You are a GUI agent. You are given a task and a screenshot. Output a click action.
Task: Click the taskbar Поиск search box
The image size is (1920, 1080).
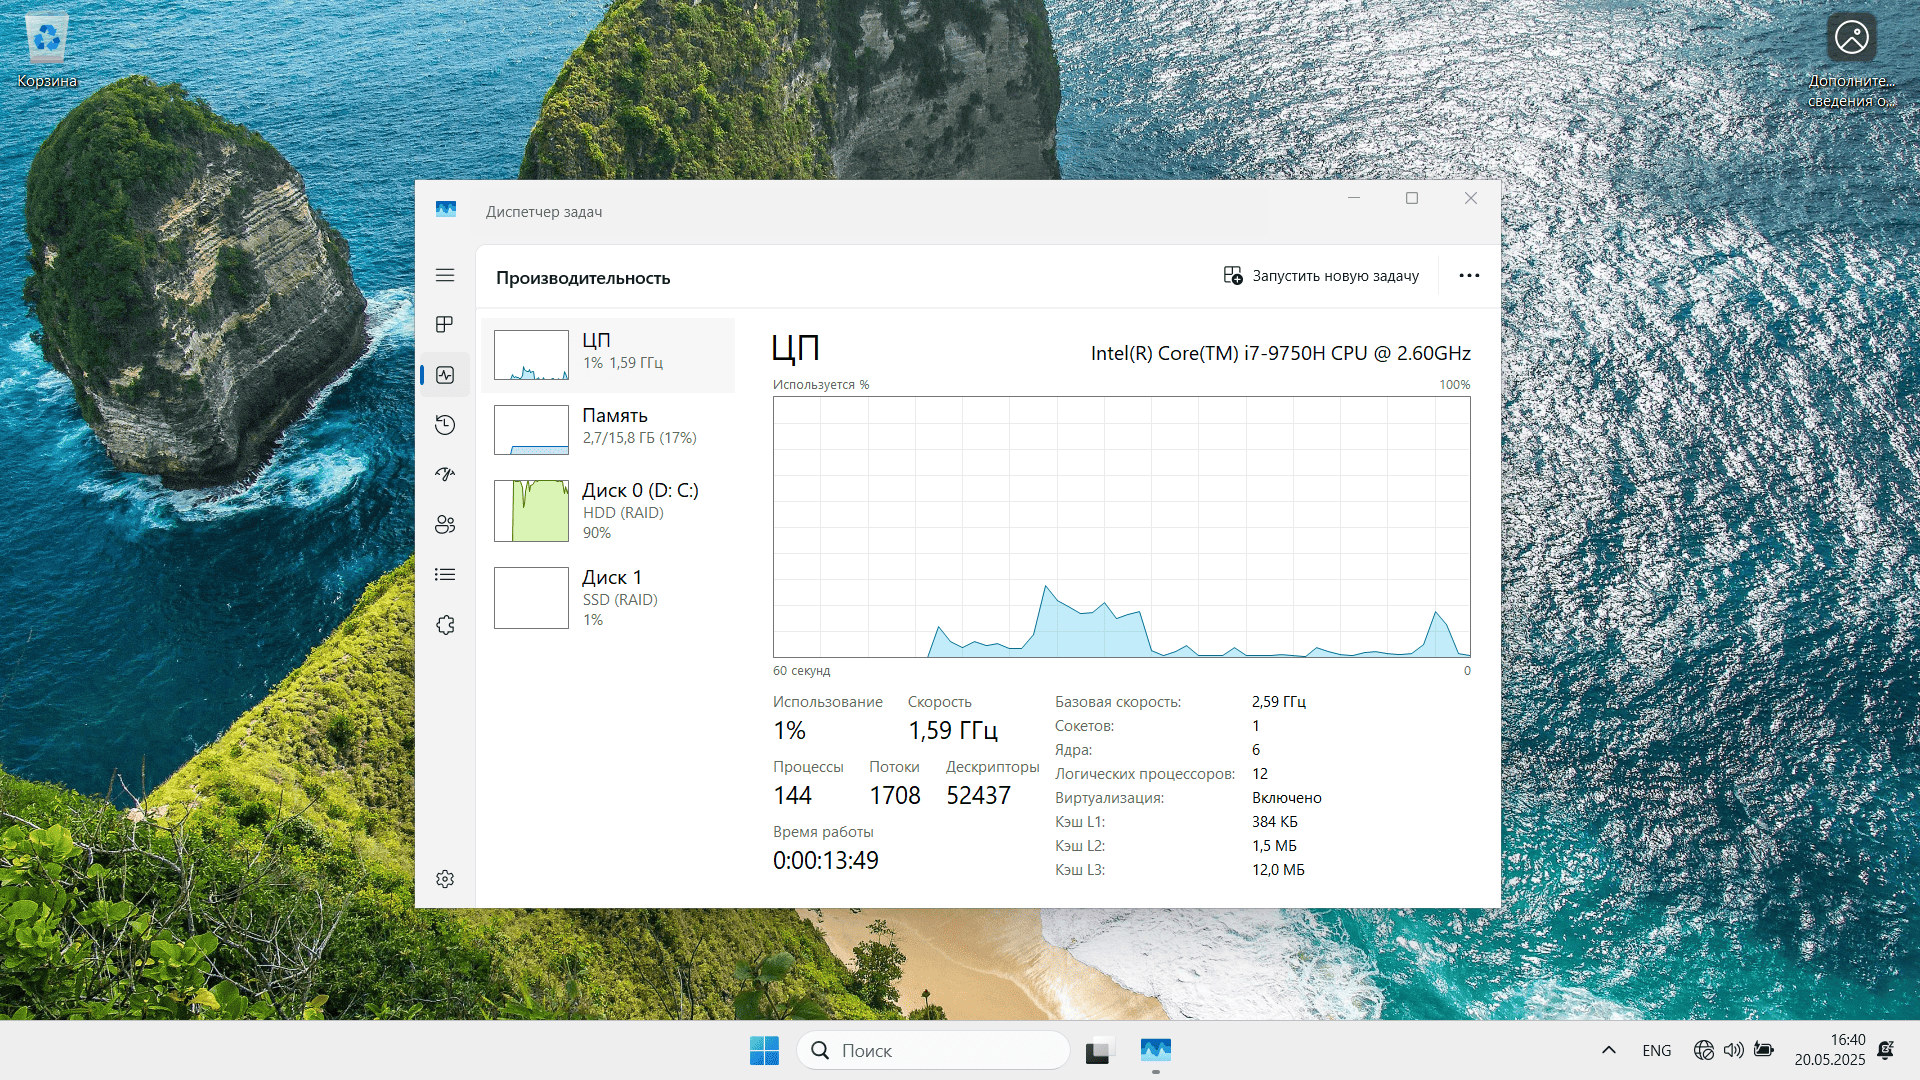(x=934, y=1050)
